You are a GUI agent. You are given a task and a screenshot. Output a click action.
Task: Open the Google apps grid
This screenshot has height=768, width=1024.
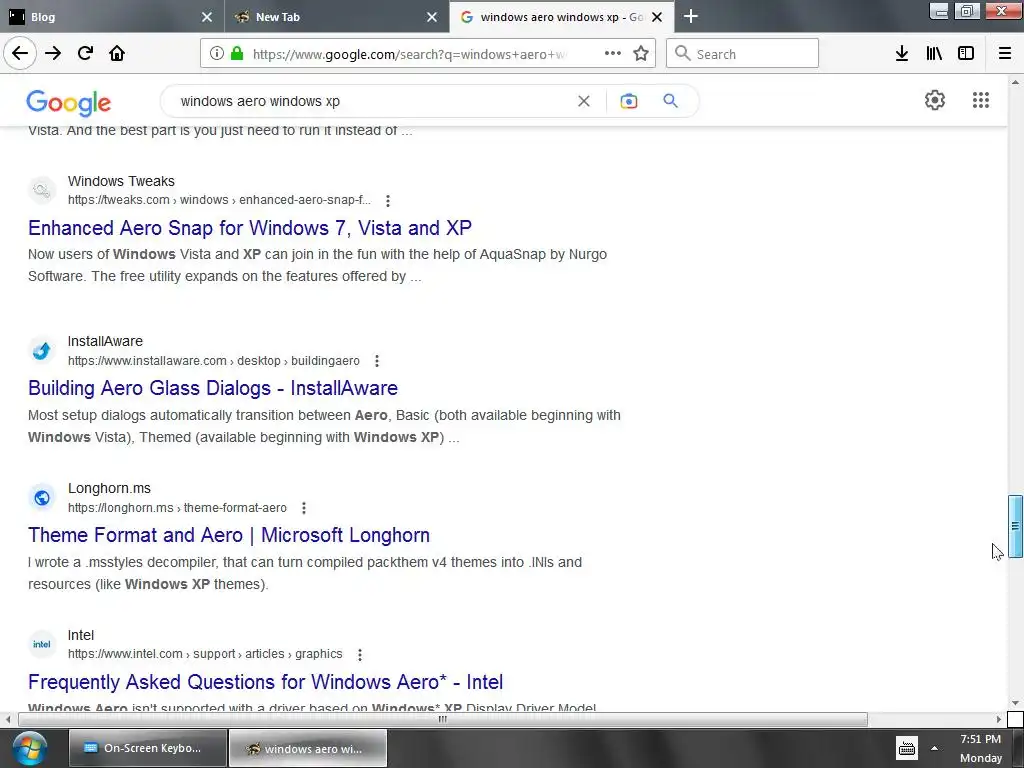(981, 100)
